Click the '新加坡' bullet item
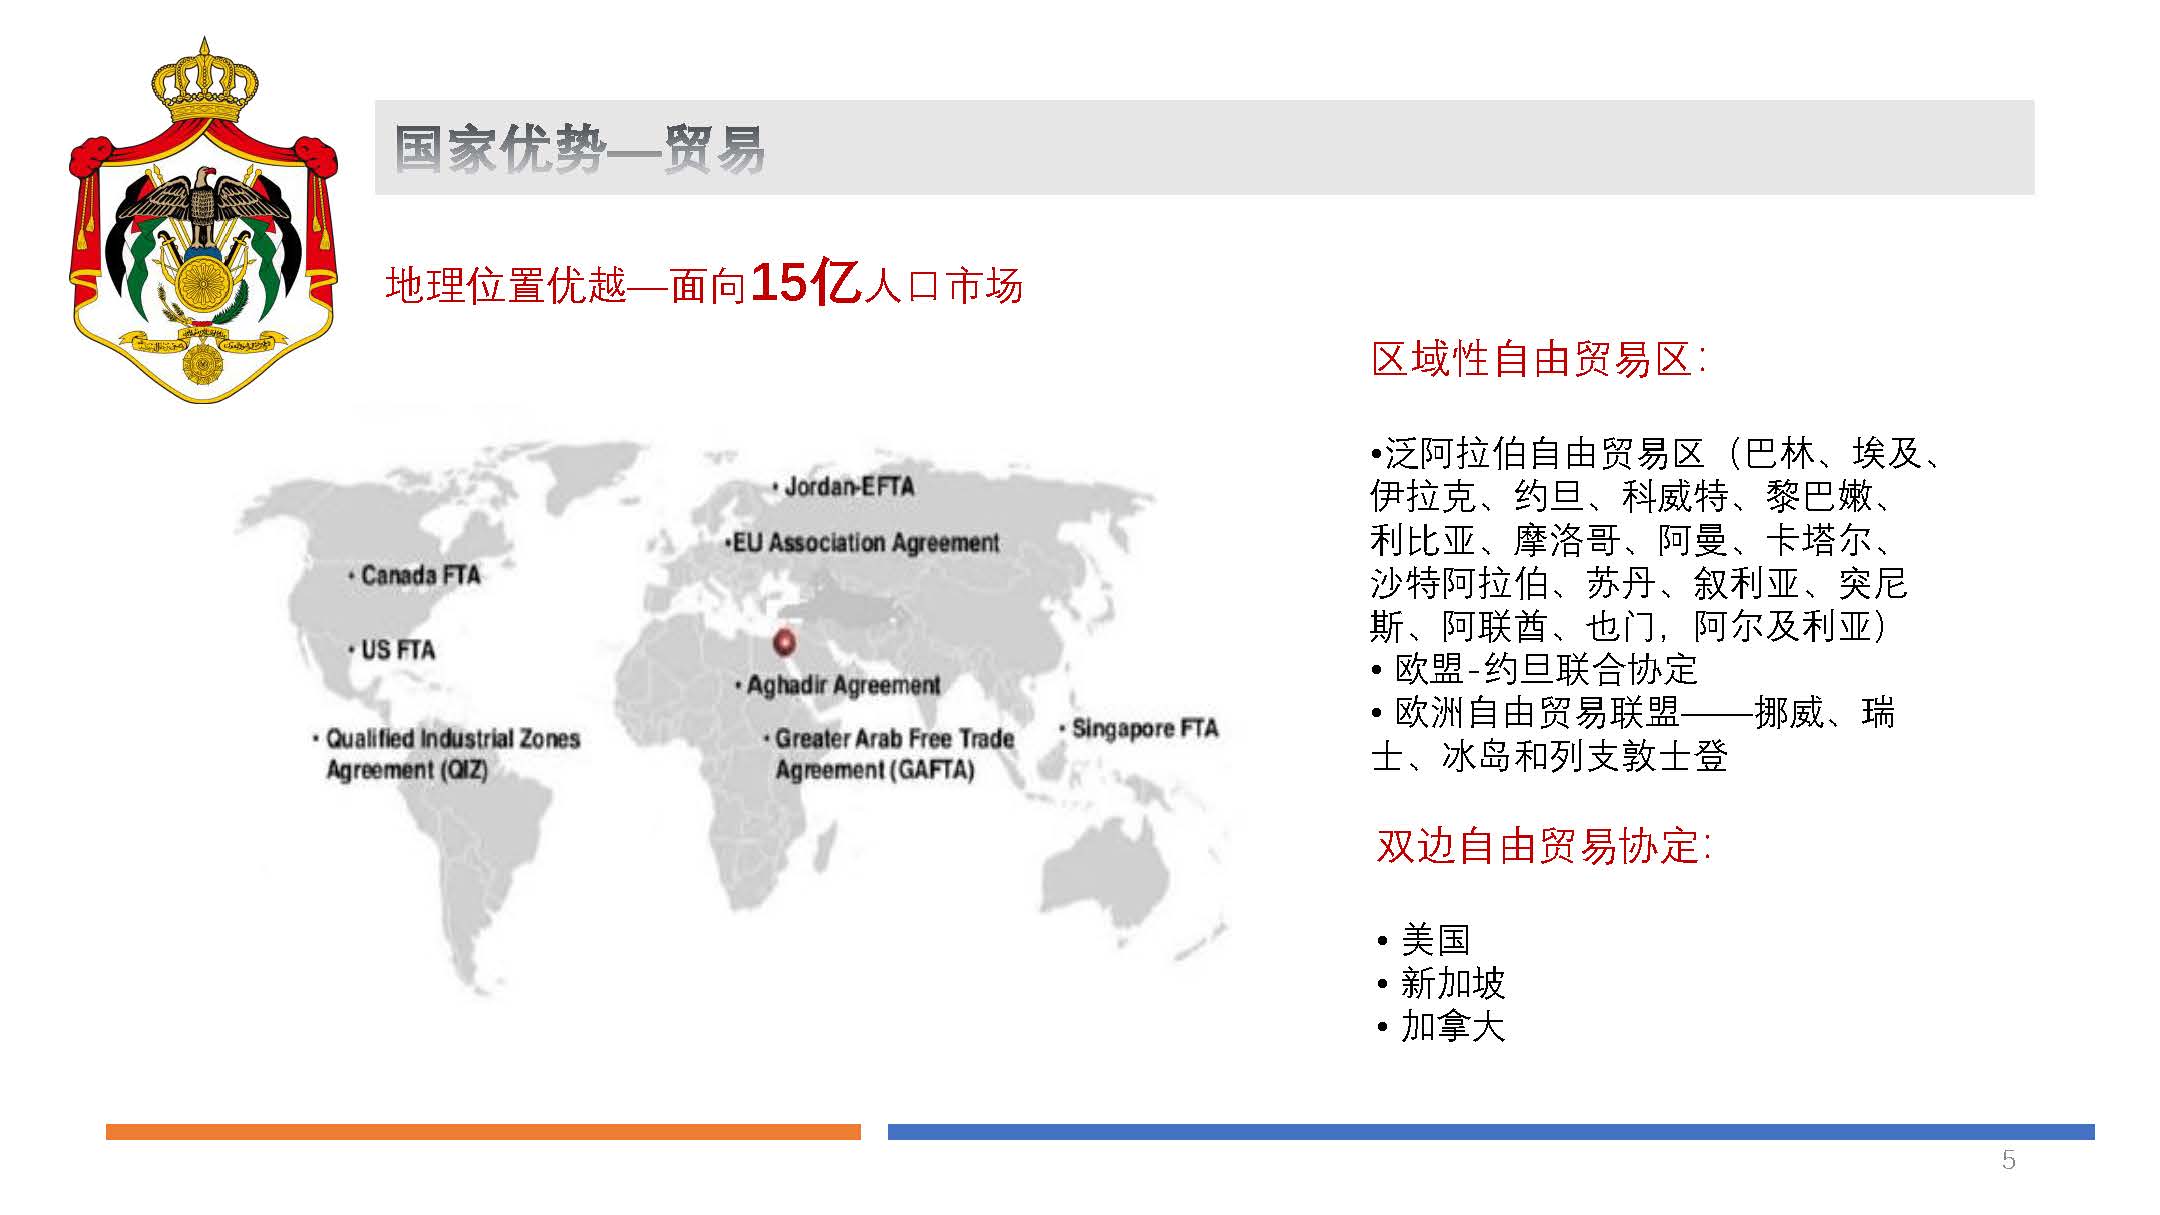The width and height of the screenshot is (2160, 1215). 1440,983
